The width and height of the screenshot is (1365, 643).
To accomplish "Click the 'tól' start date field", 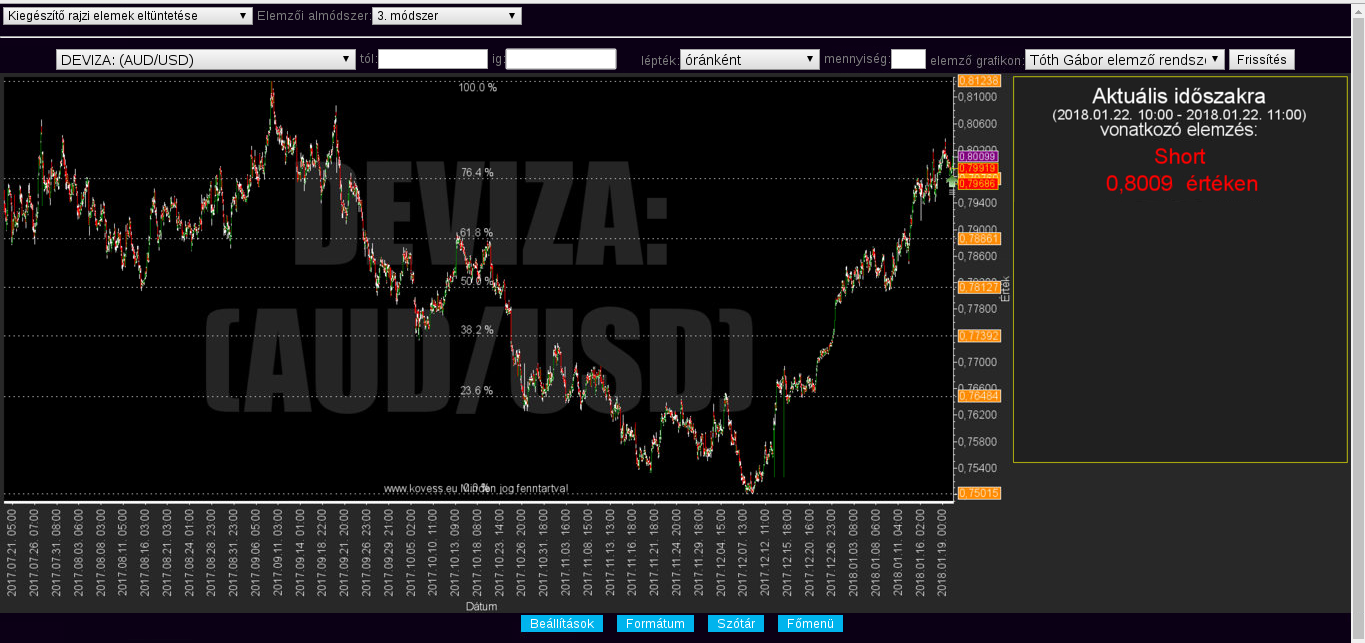I will point(432,60).
